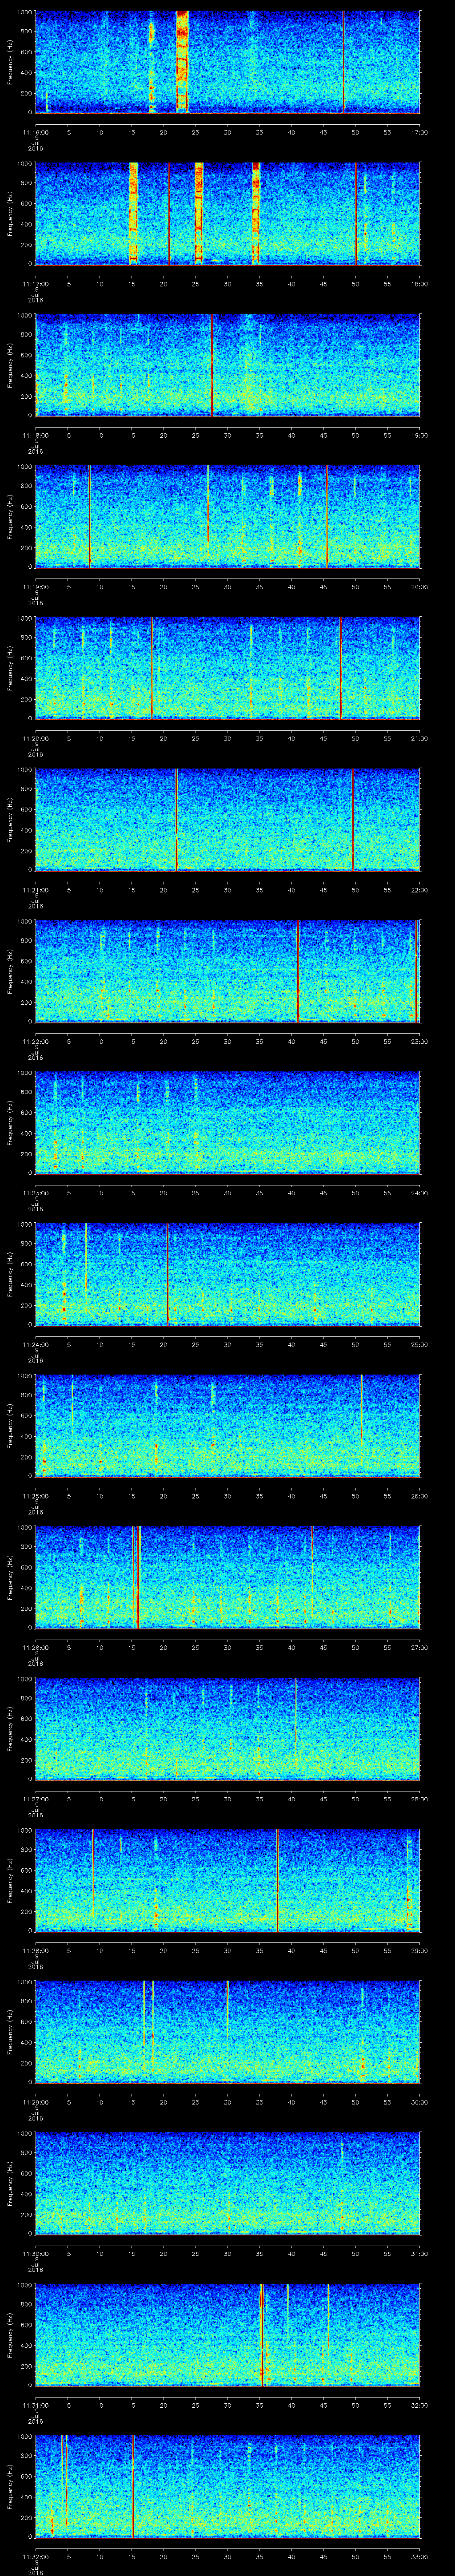Select the 29:00 end time label
The height and width of the screenshot is (2576, 455).
tap(419, 1950)
